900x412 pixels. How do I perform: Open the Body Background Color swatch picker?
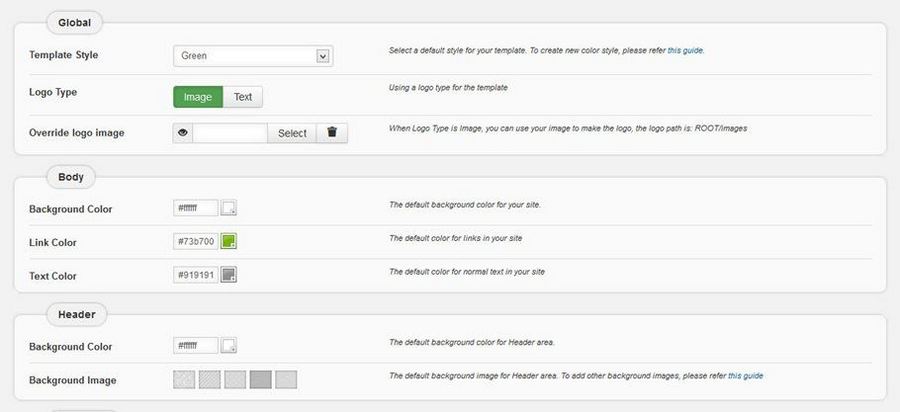(229, 209)
